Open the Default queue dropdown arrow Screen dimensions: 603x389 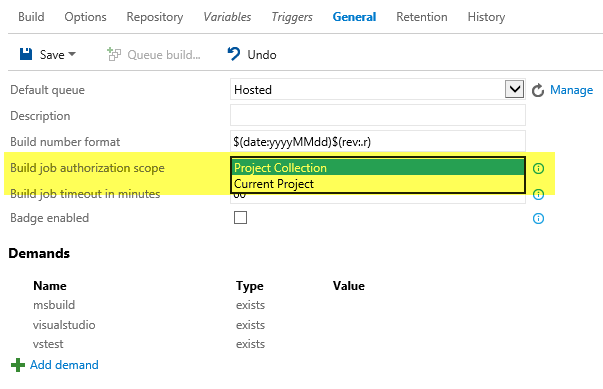pos(514,90)
